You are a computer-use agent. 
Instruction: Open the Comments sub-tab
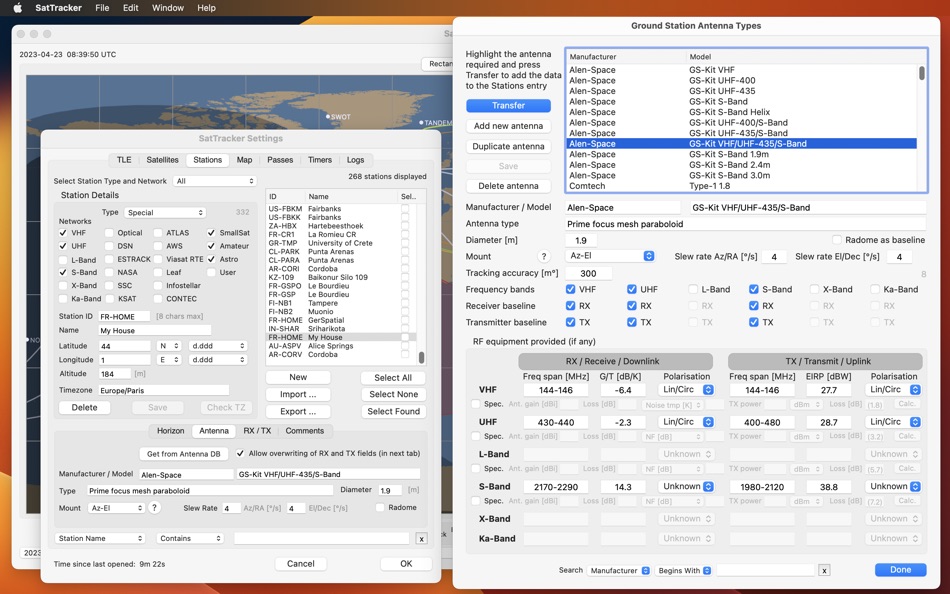tap(305, 431)
